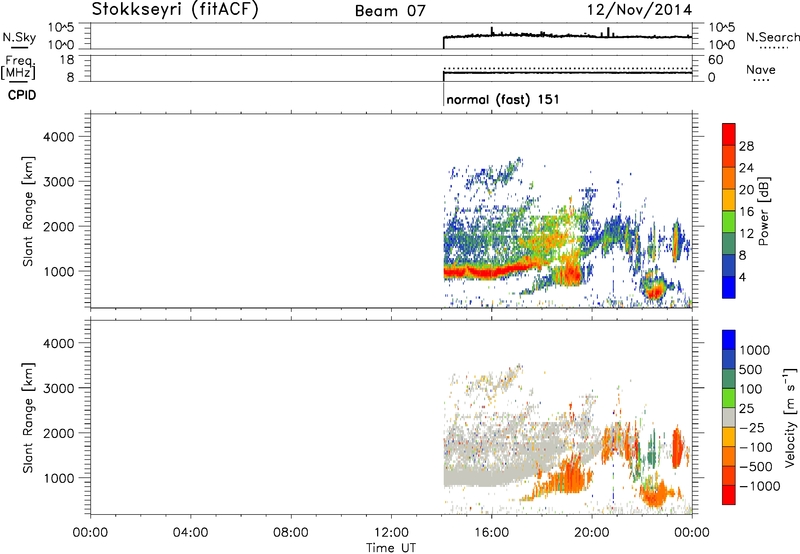Click the 20 label on power colorbar
The image size is (800, 554).
tap(746, 190)
